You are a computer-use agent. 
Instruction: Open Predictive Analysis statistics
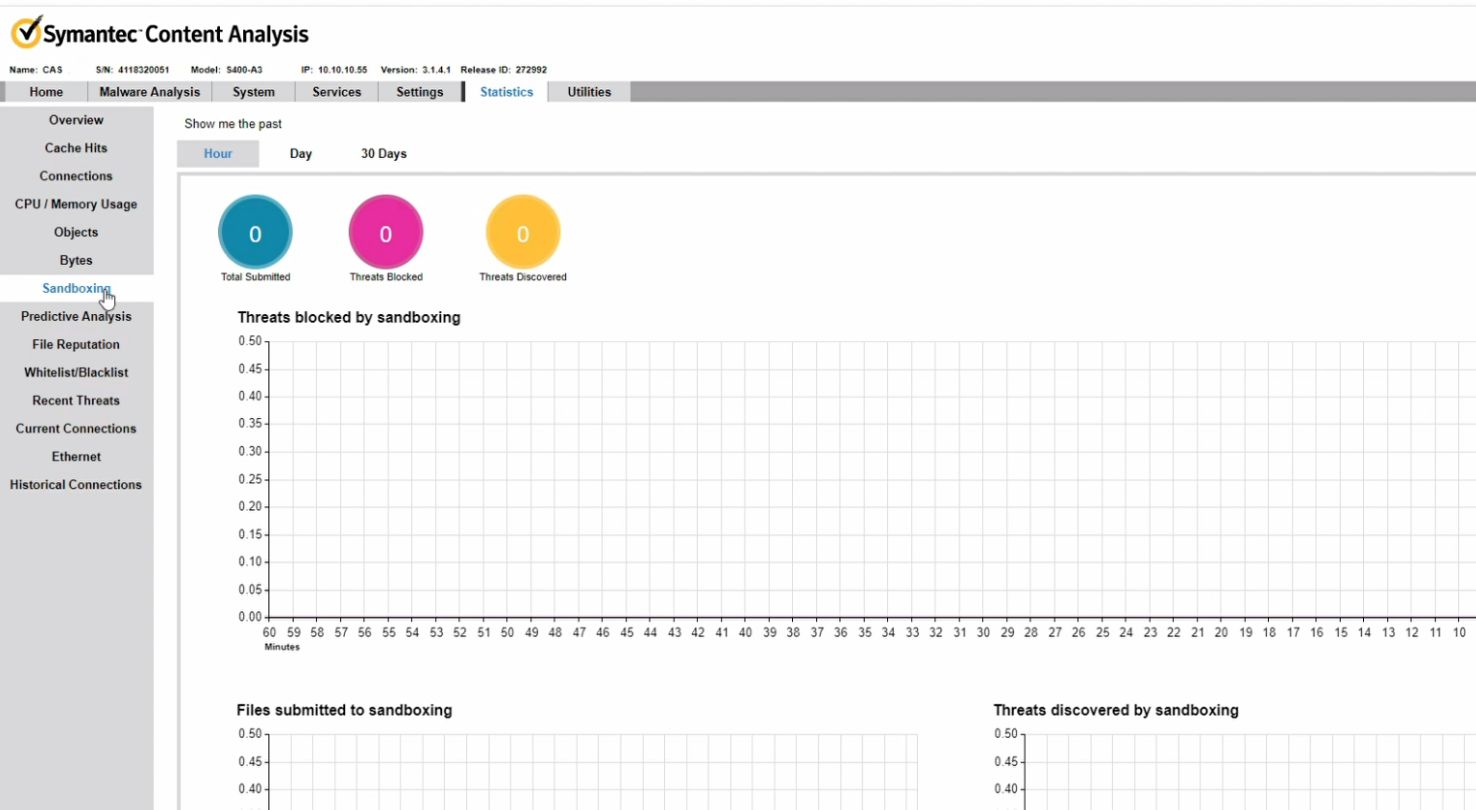76,316
